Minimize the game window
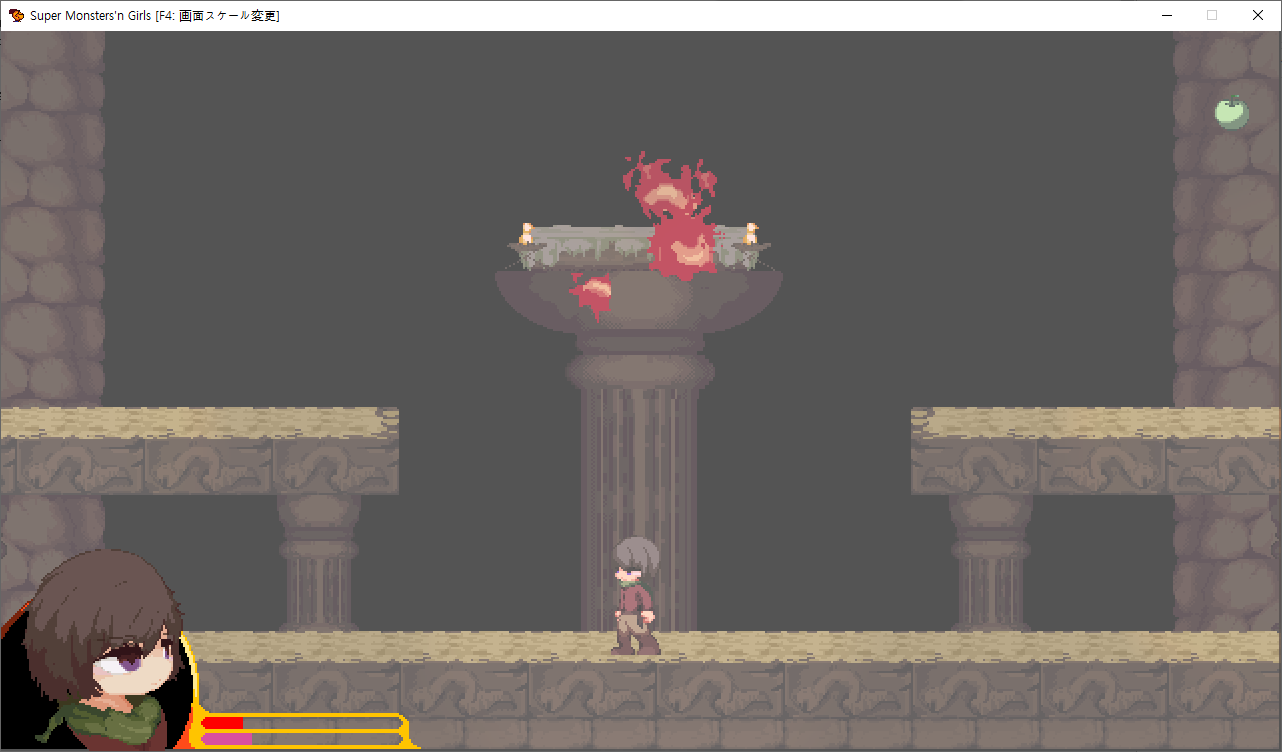The height and width of the screenshot is (752, 1282). coord(1166,15)
